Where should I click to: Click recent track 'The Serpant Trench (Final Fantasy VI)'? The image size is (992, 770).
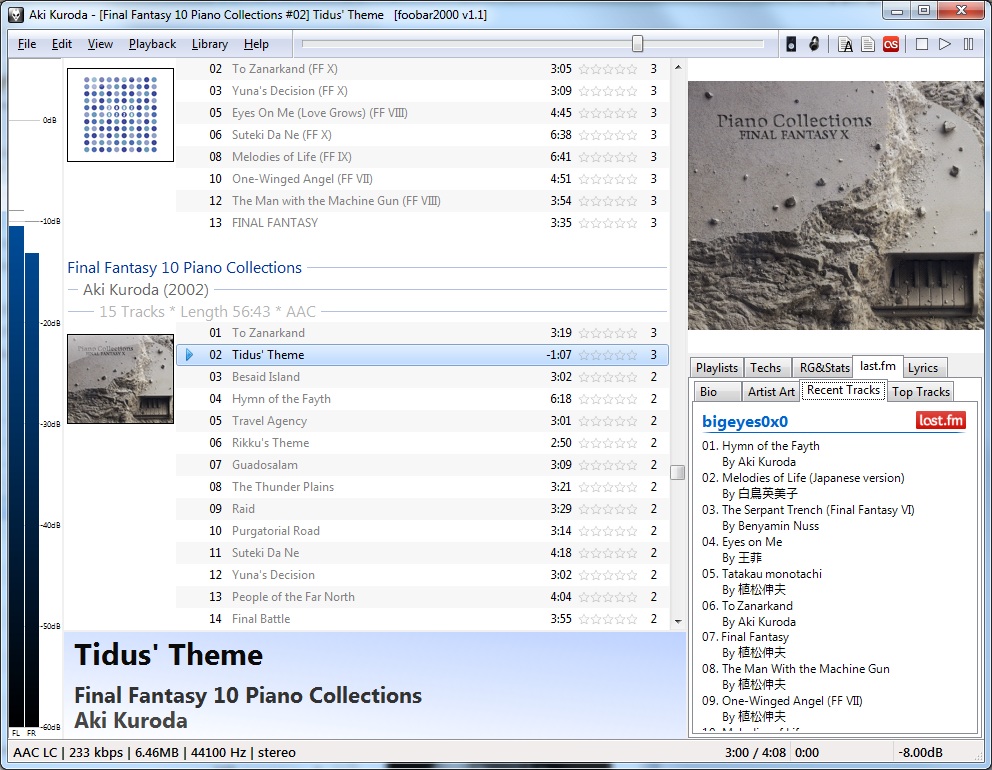[818, 510]
